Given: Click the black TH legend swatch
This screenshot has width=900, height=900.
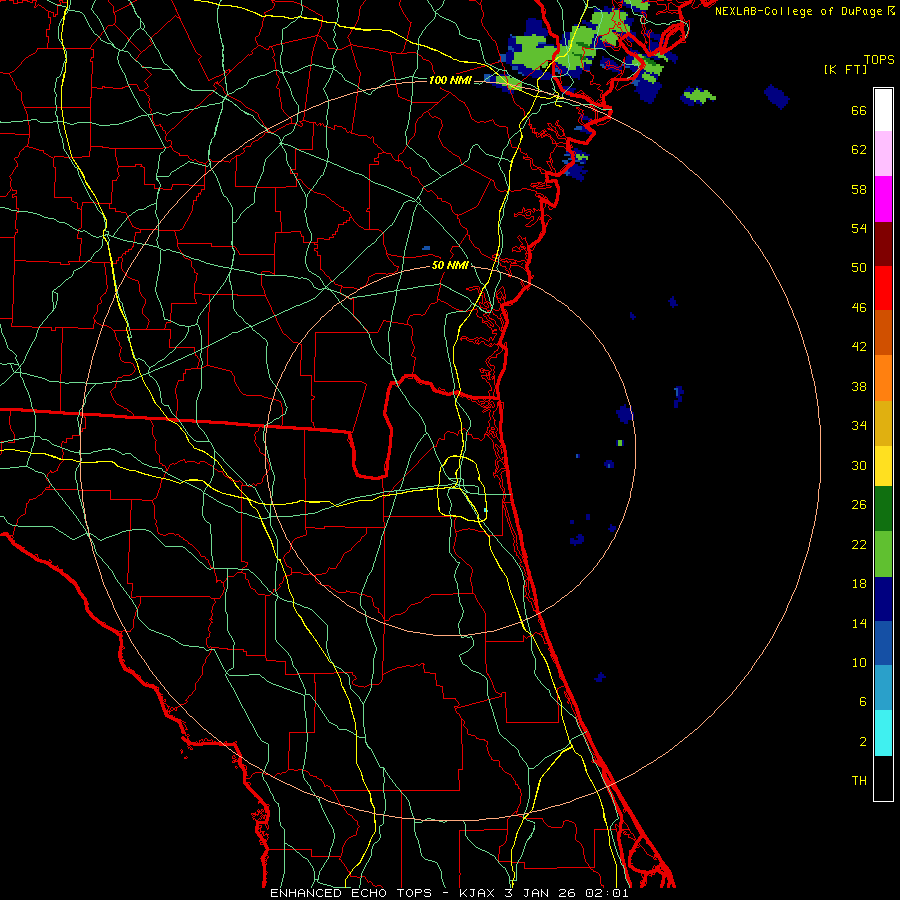Looking at the screenshot, I should click(x=883, y=778).
